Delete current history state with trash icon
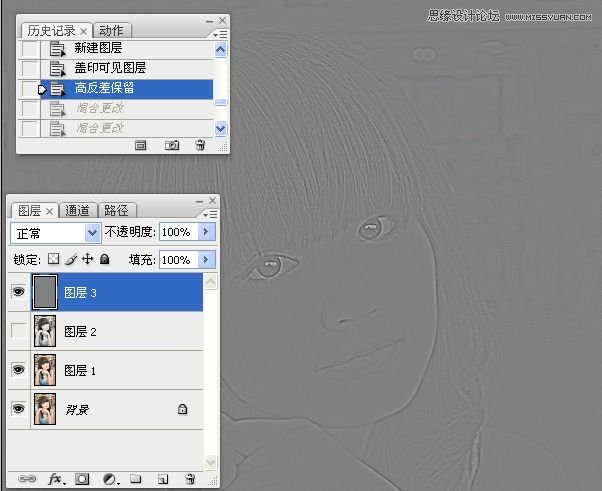This screenshot has height=491, width=602. (x=200, y=145)
